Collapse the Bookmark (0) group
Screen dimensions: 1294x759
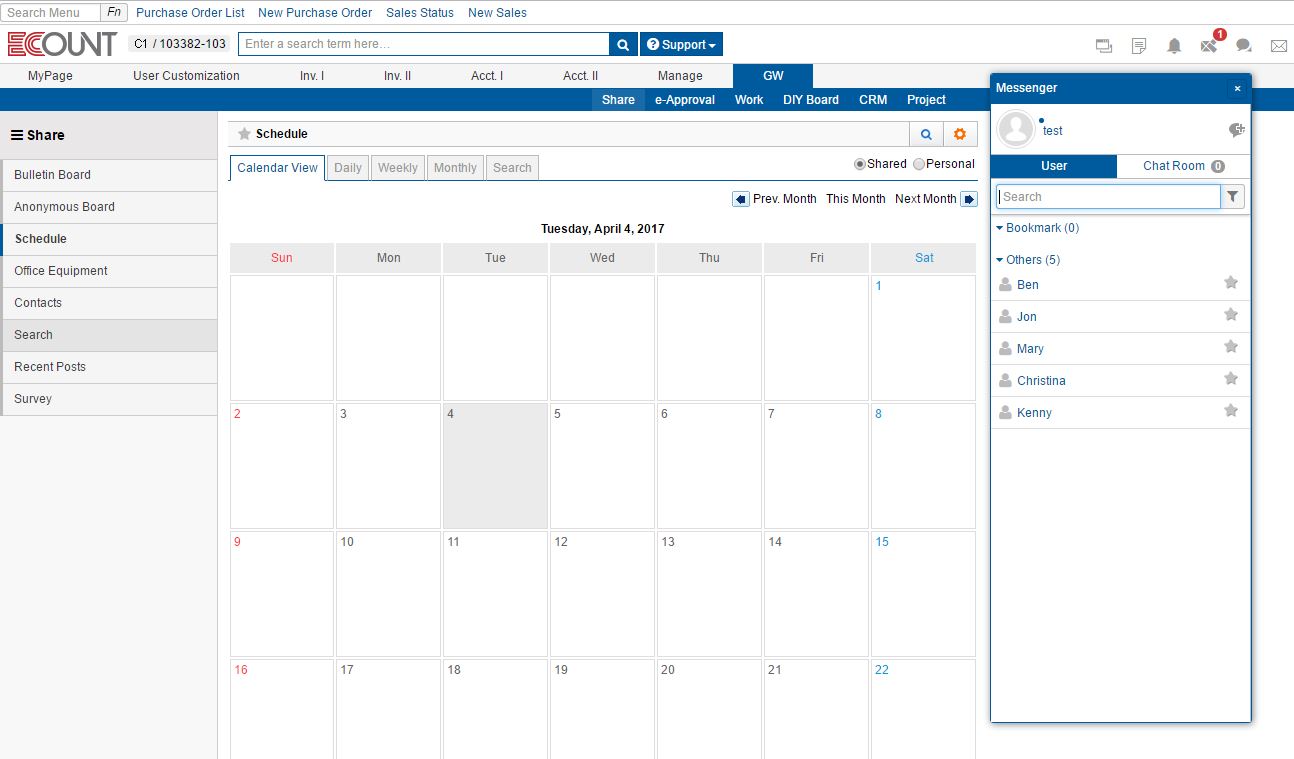click(x=1038, y=228)
